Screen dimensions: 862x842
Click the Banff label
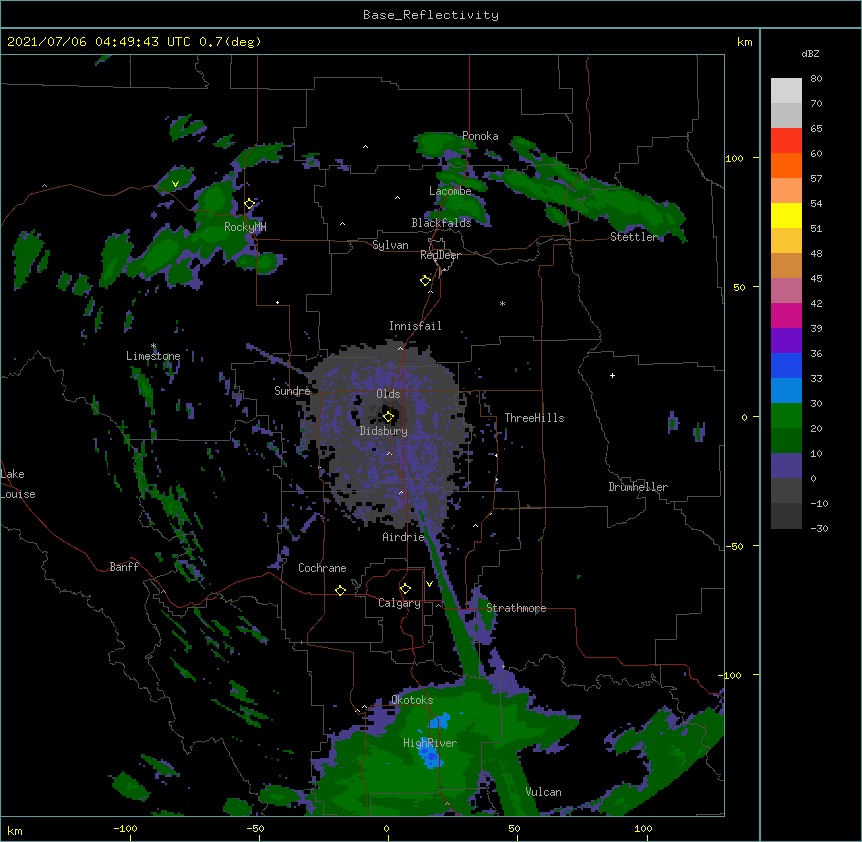coord(124,567)
